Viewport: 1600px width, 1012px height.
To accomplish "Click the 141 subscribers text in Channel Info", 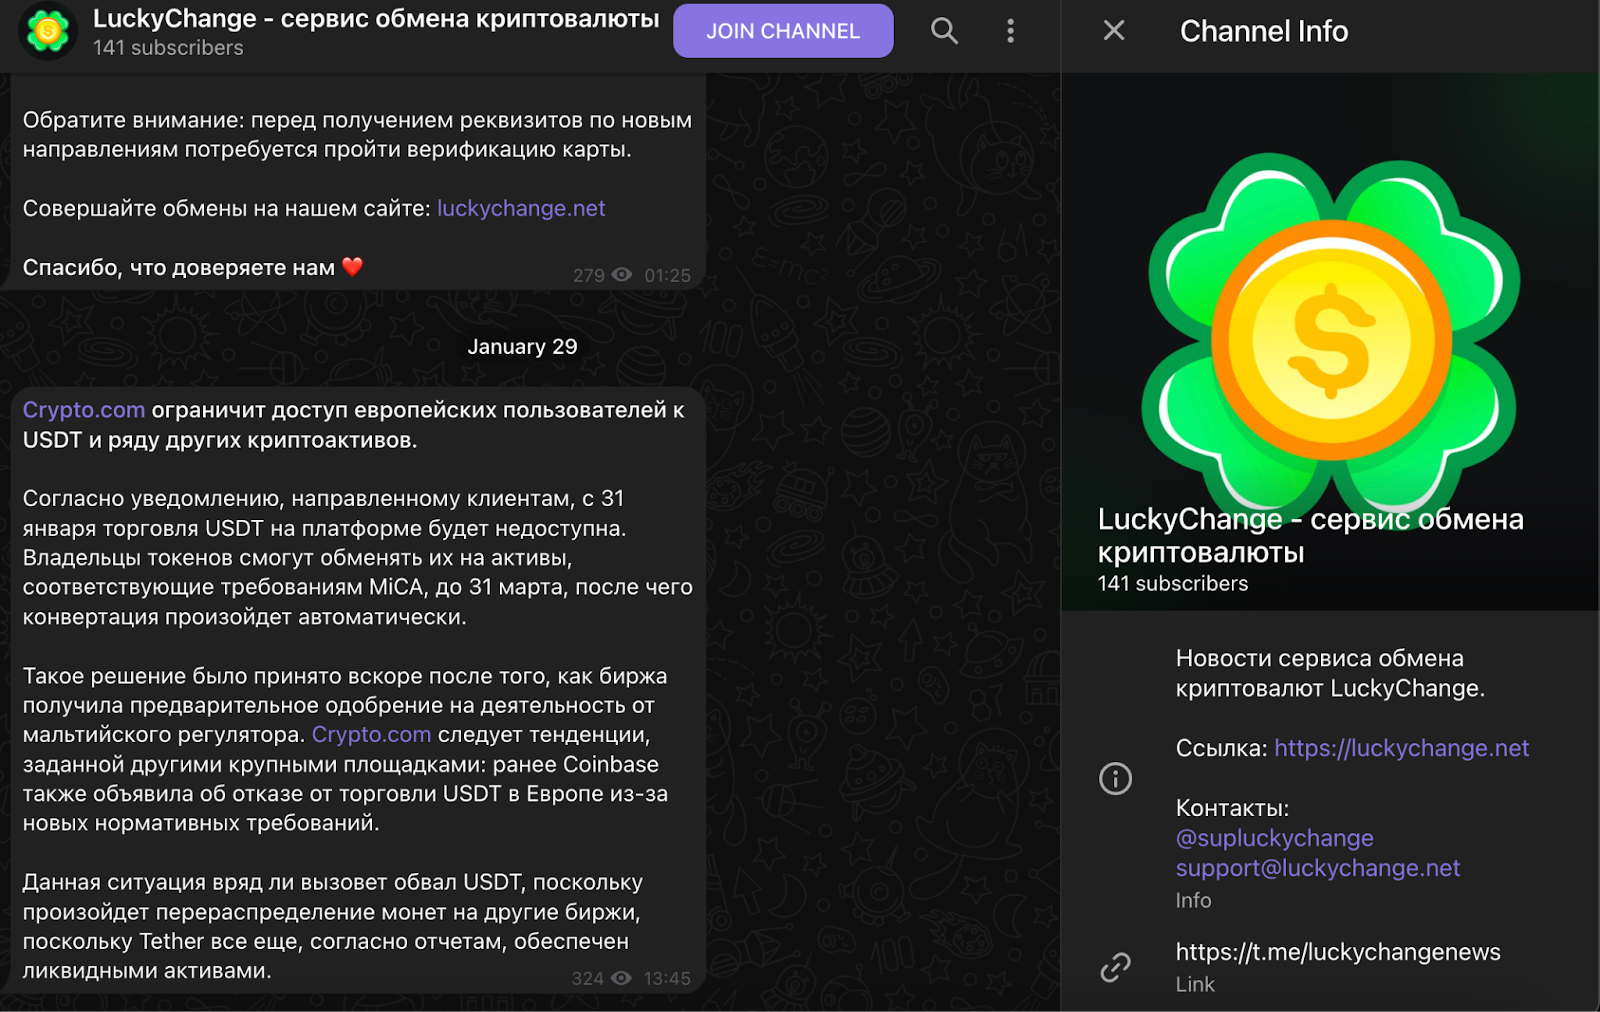I will point(1173,583).
